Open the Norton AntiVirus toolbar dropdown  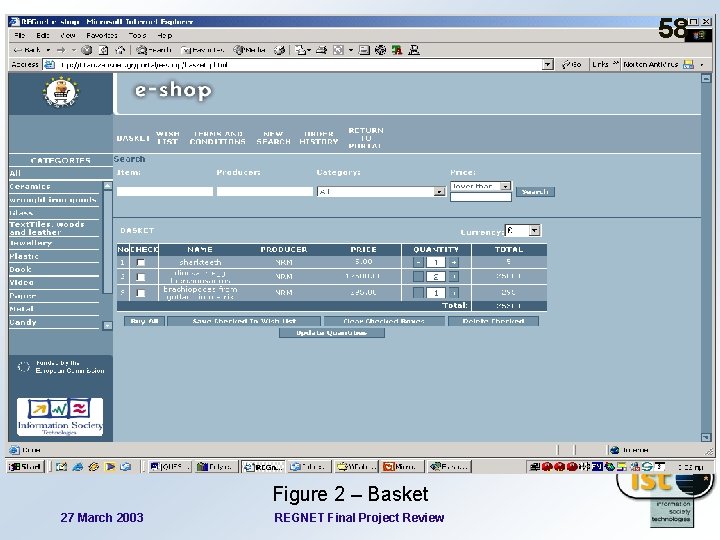(702, 65)
